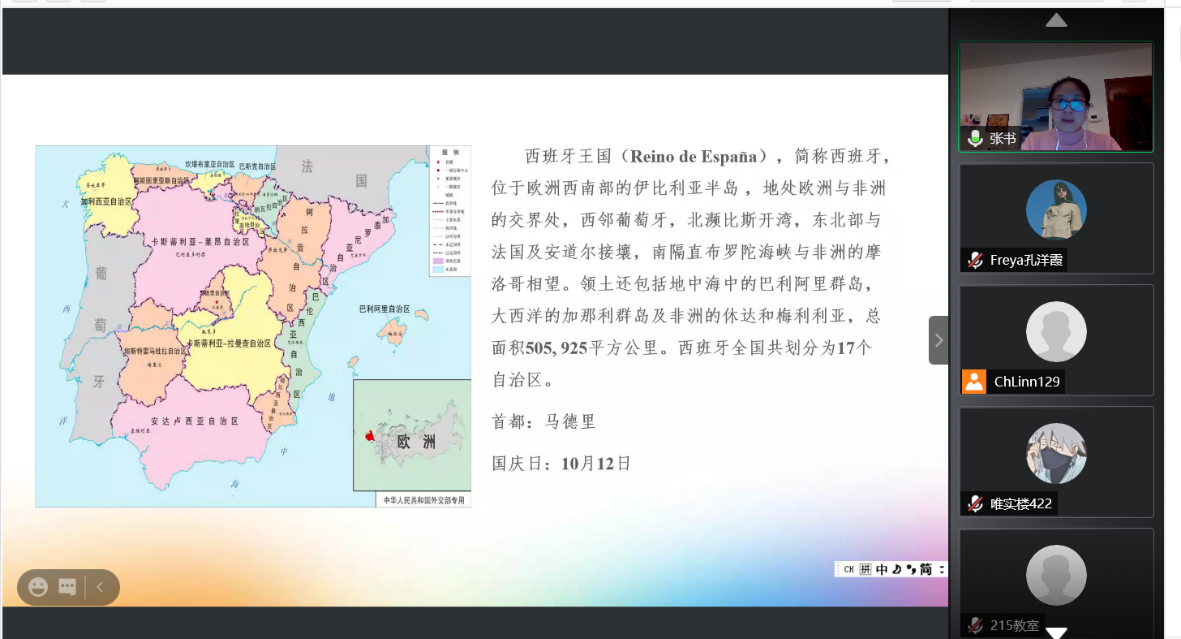Click the IME CH language indicator
Viewport: 1181px width, 639px height.
tap(848, 569)
